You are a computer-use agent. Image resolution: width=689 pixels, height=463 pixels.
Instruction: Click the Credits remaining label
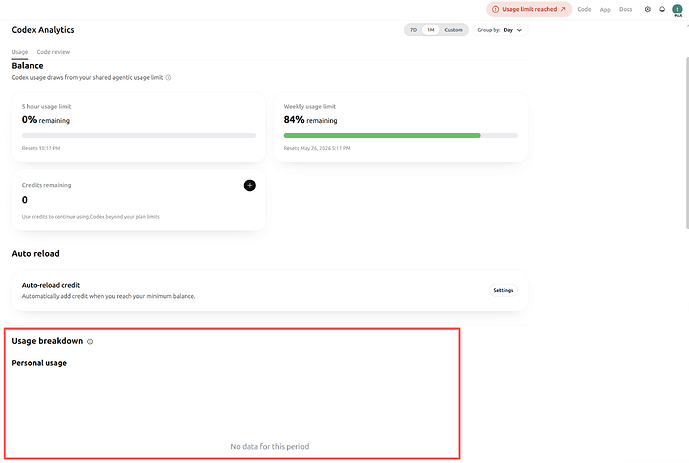[47, 185]
